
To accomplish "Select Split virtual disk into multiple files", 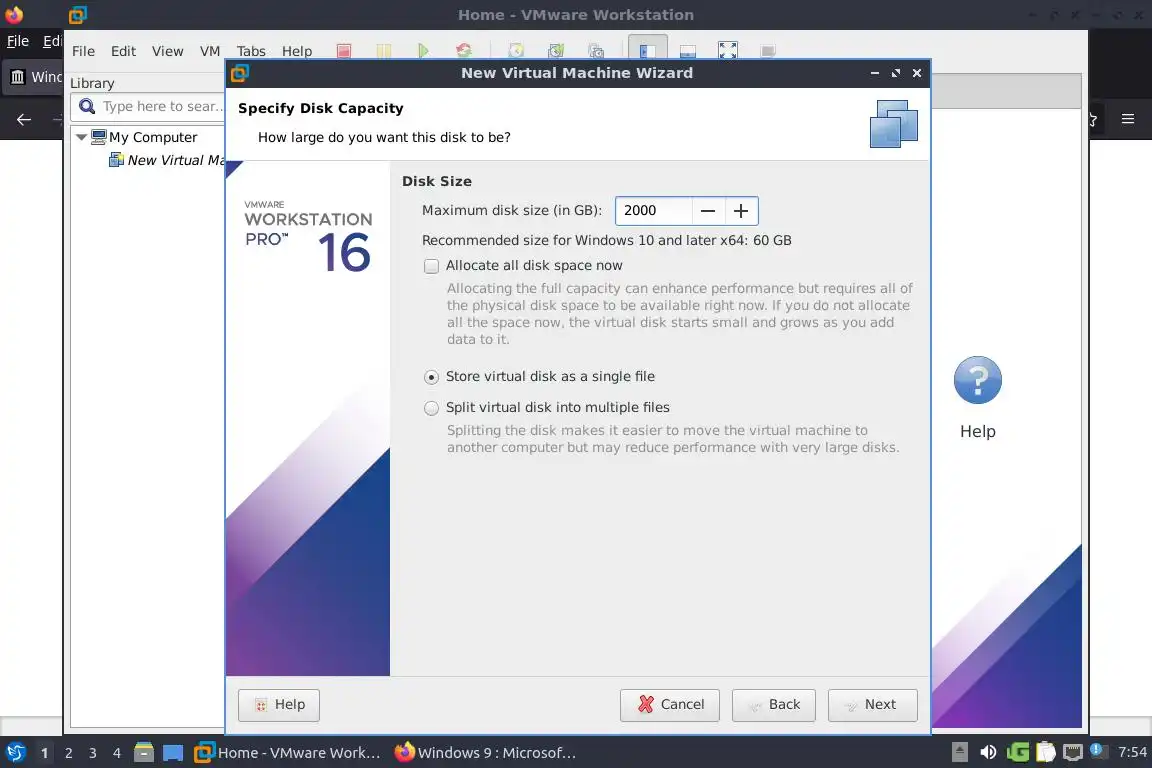I will [x=431, y=408].
